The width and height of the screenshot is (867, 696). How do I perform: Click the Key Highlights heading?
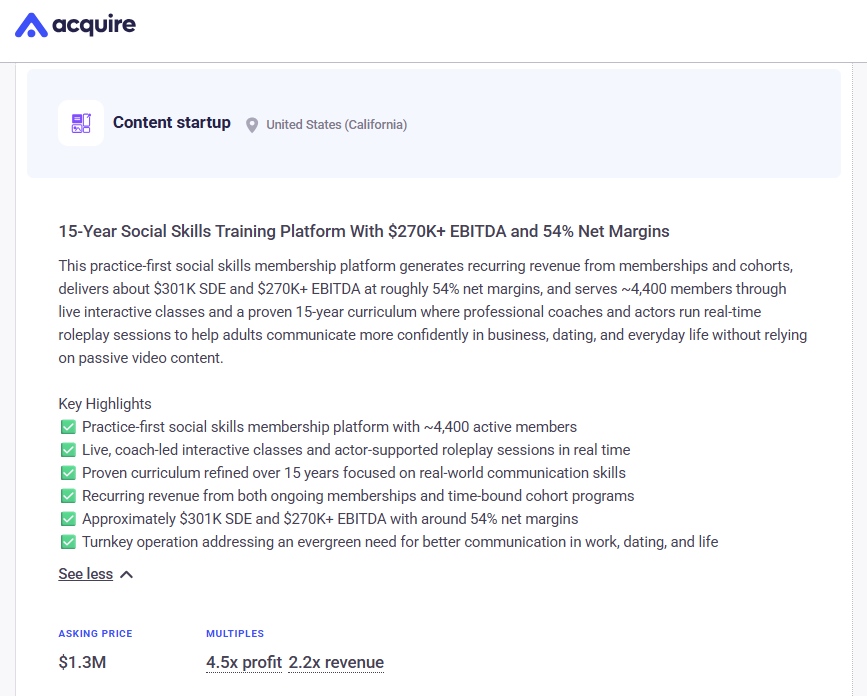pos(105,404)
